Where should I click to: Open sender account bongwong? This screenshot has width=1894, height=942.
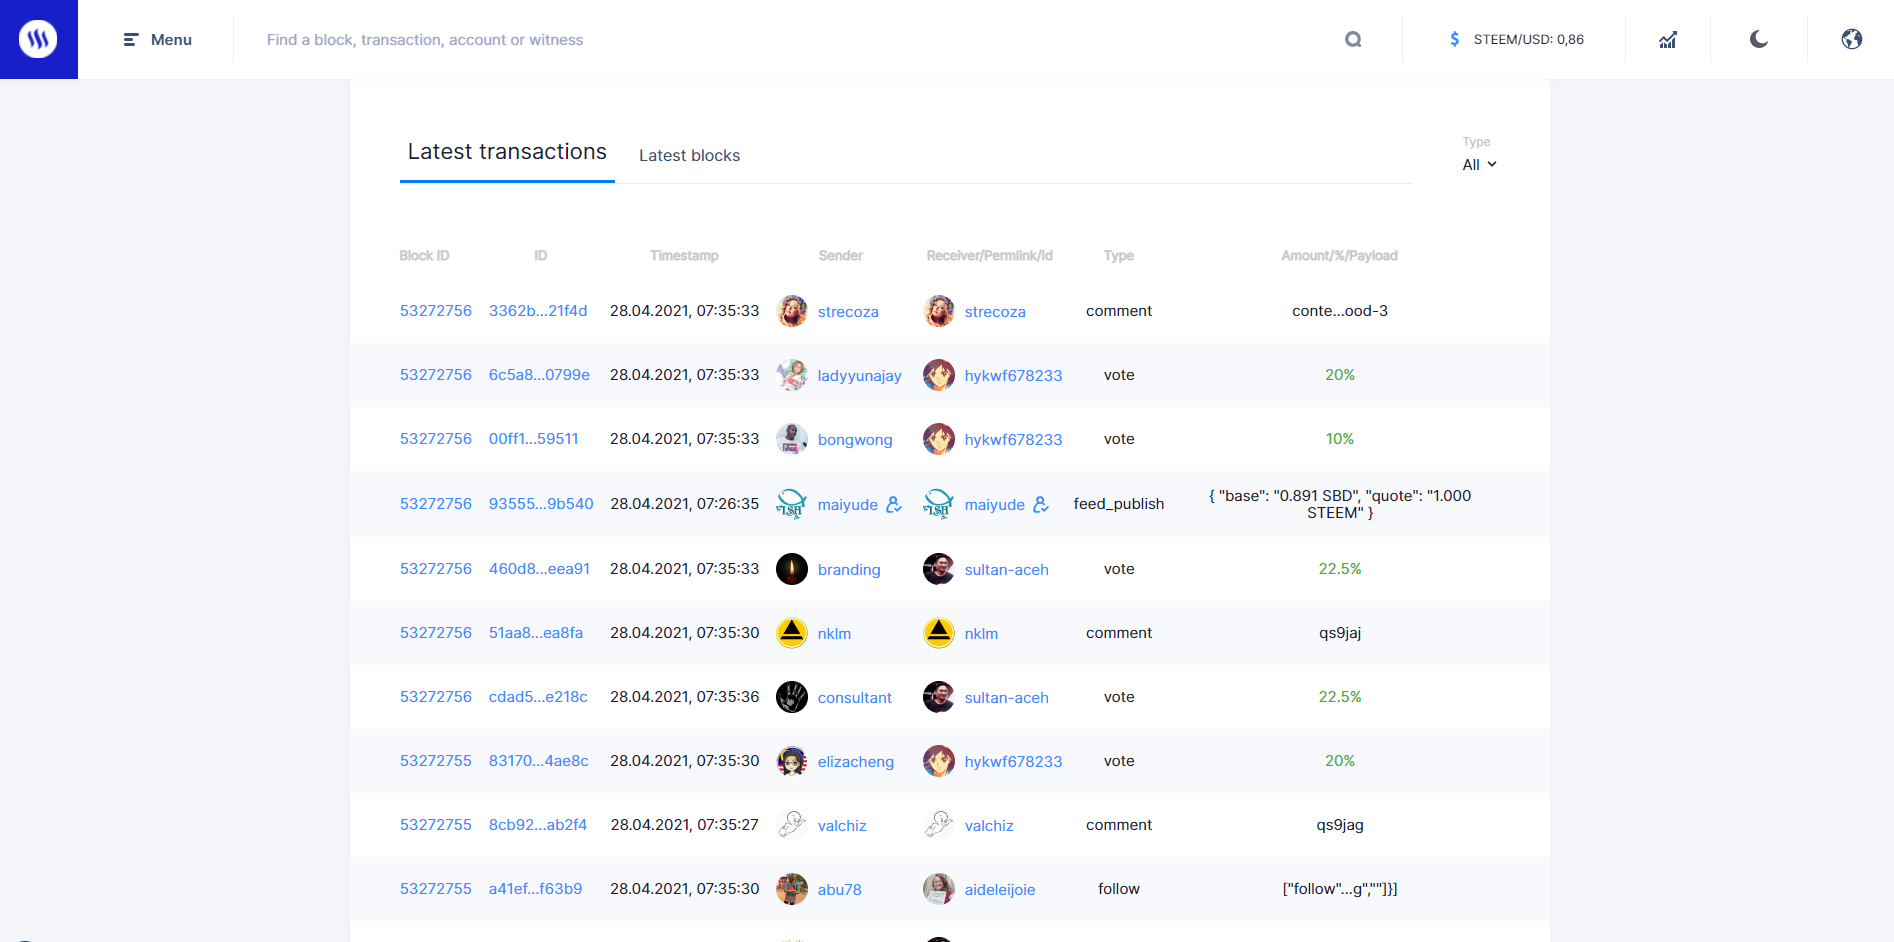[x=855, y=440]
